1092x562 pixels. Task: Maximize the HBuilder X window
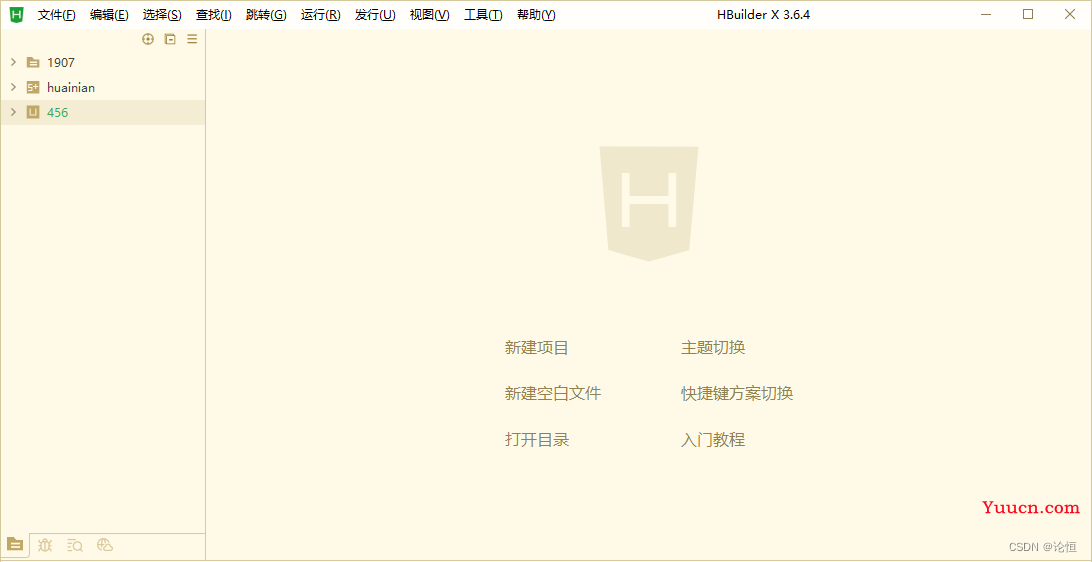1028,14
